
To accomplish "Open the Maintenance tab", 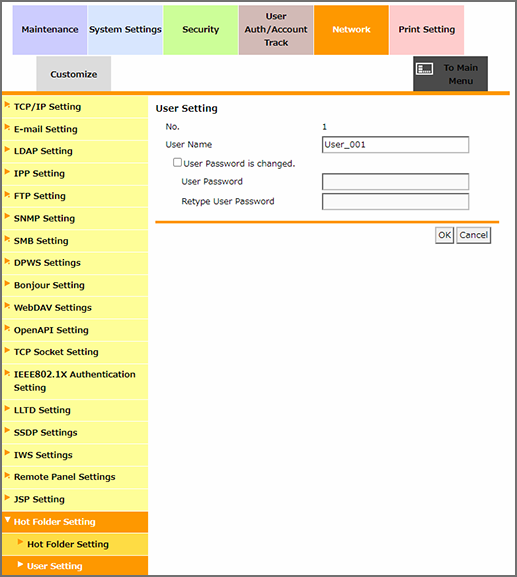I will tap(50, 30).
